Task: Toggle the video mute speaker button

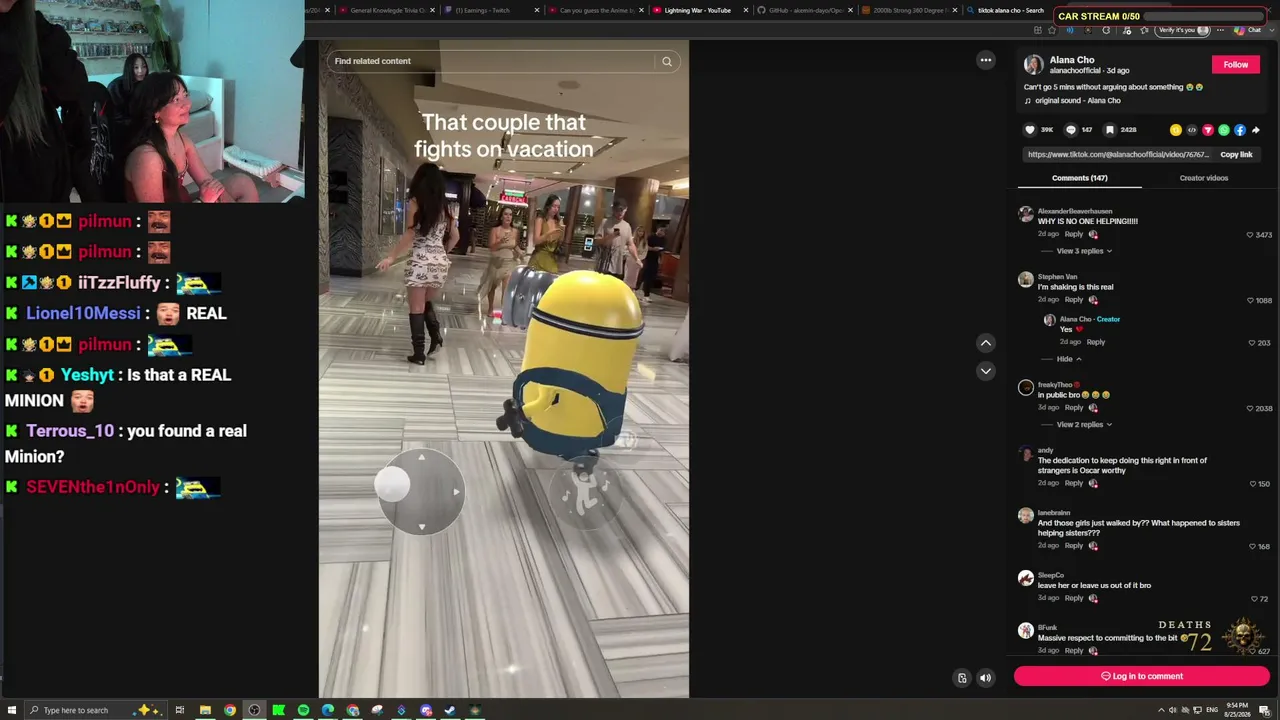Action: coord(985,678)
